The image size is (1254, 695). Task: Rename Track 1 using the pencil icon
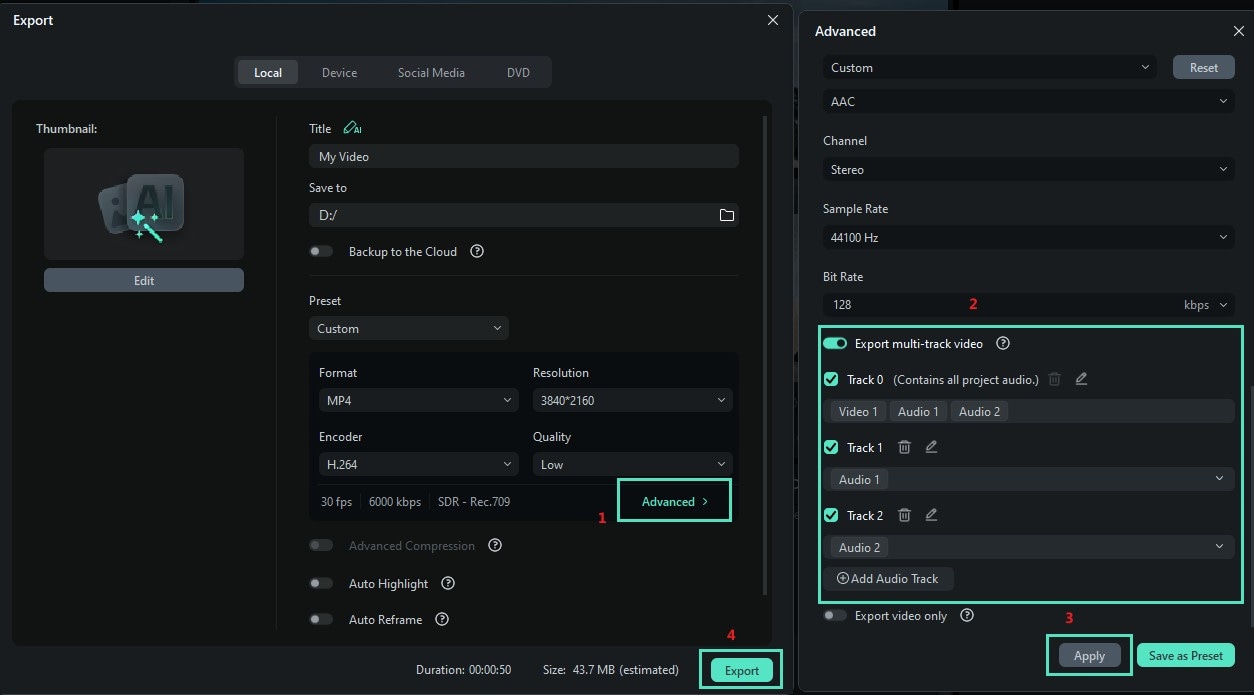pyautogui.click(x=931, y=447)
